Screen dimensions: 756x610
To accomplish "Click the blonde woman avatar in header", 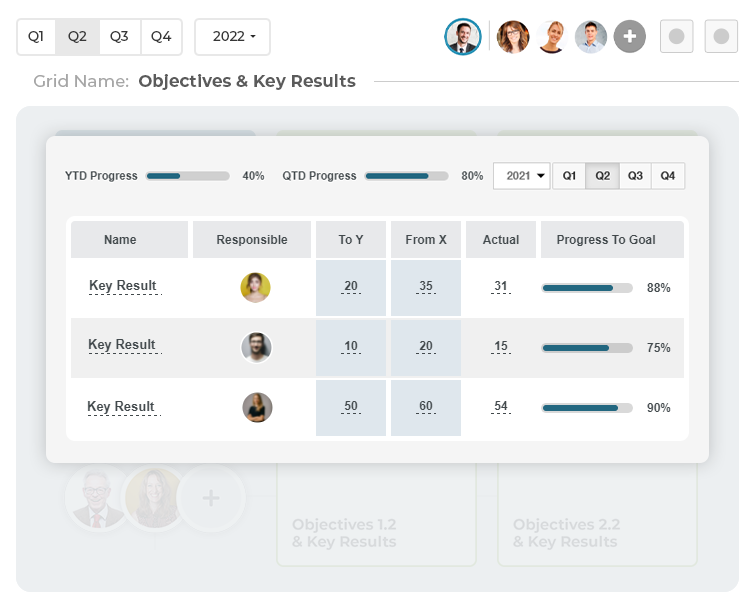I will tap(552, 37).
